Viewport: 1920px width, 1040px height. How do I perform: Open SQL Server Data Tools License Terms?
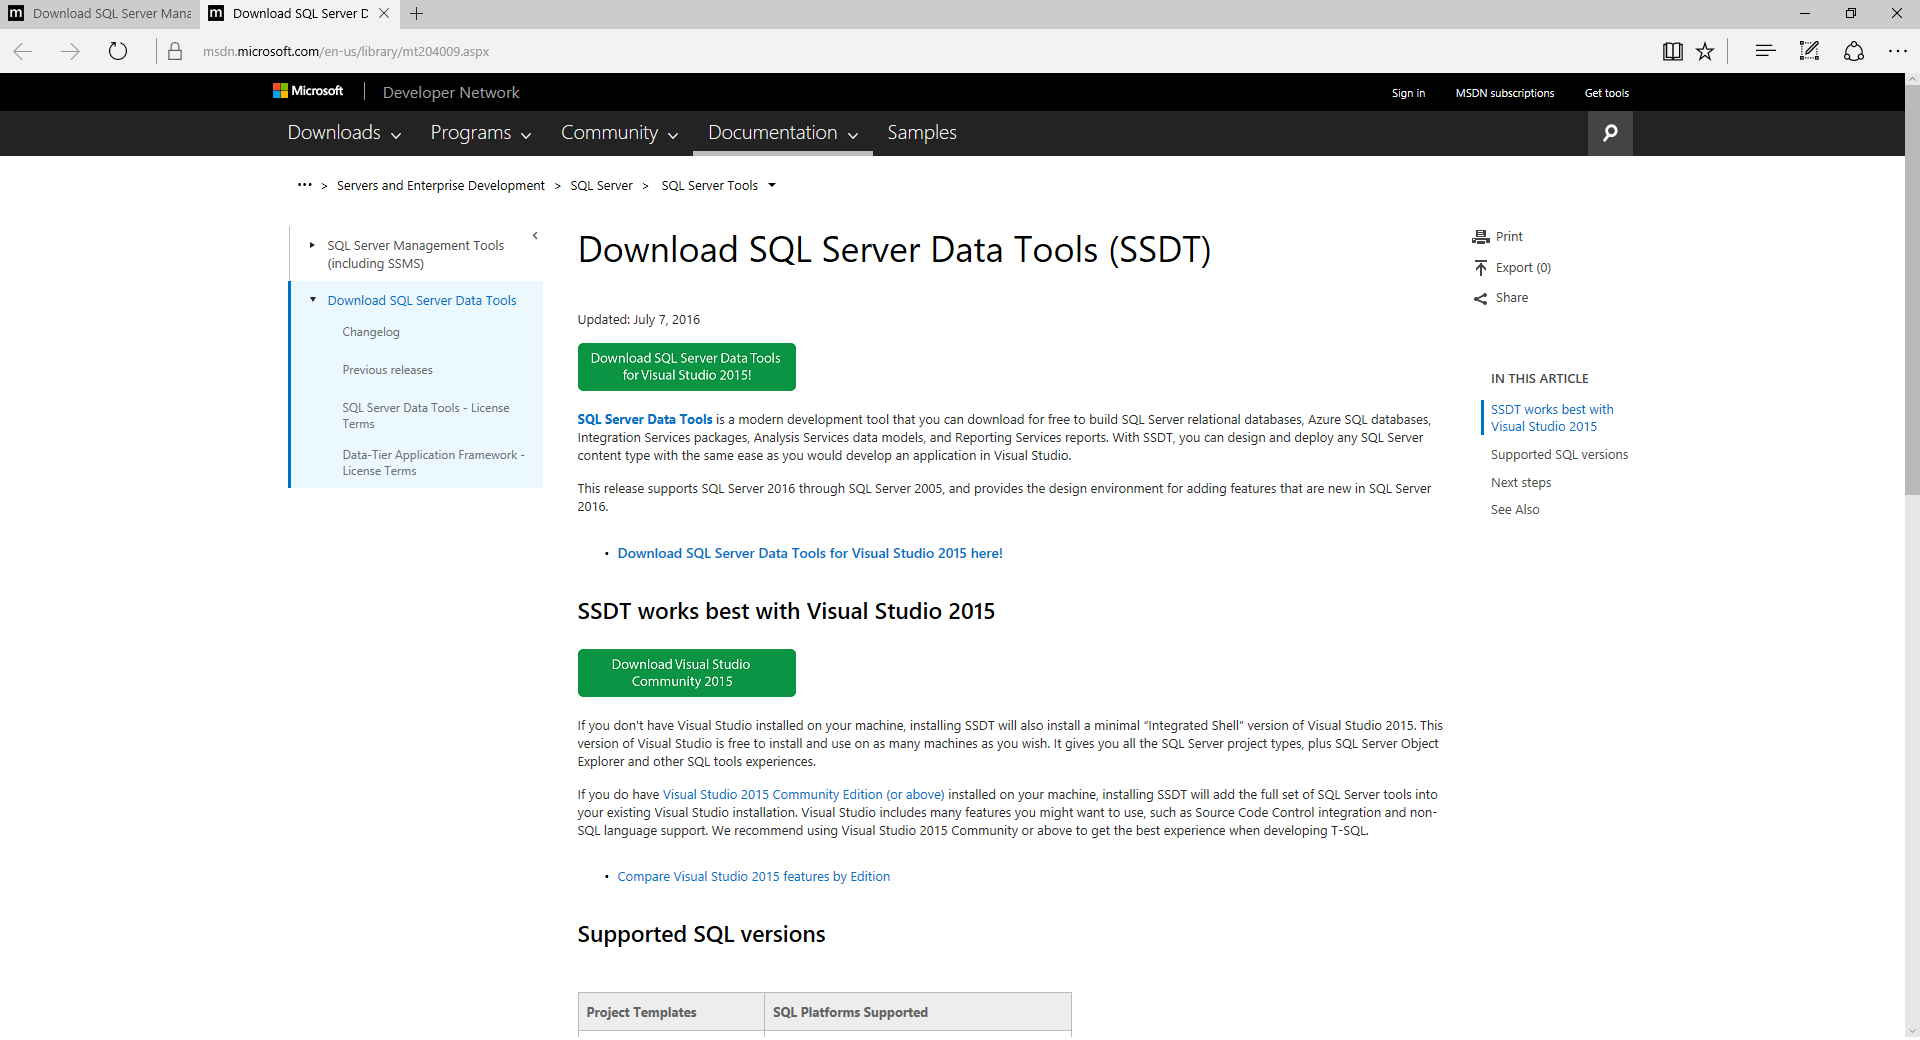426,415
